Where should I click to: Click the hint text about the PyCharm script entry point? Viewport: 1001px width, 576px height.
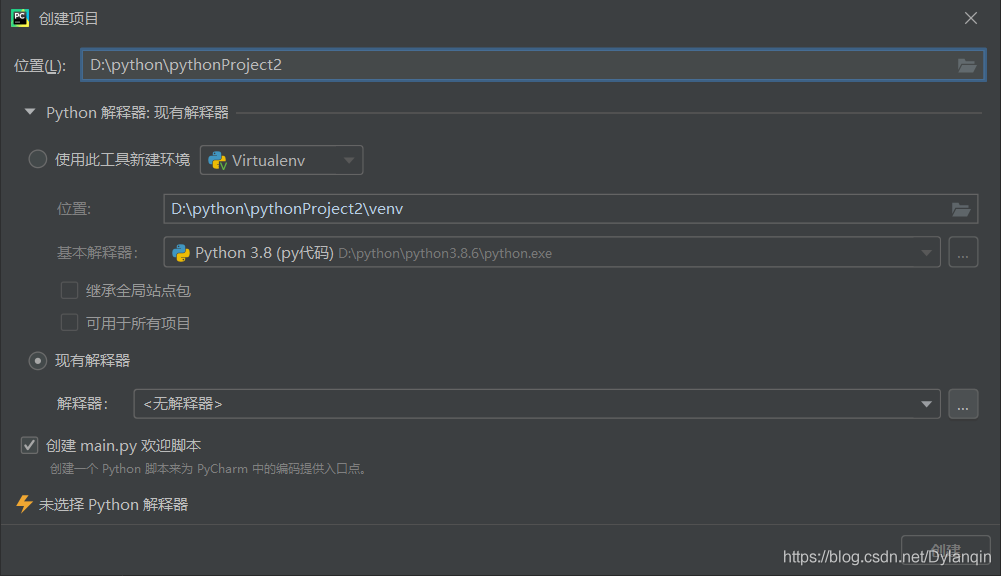click(208, 469)
